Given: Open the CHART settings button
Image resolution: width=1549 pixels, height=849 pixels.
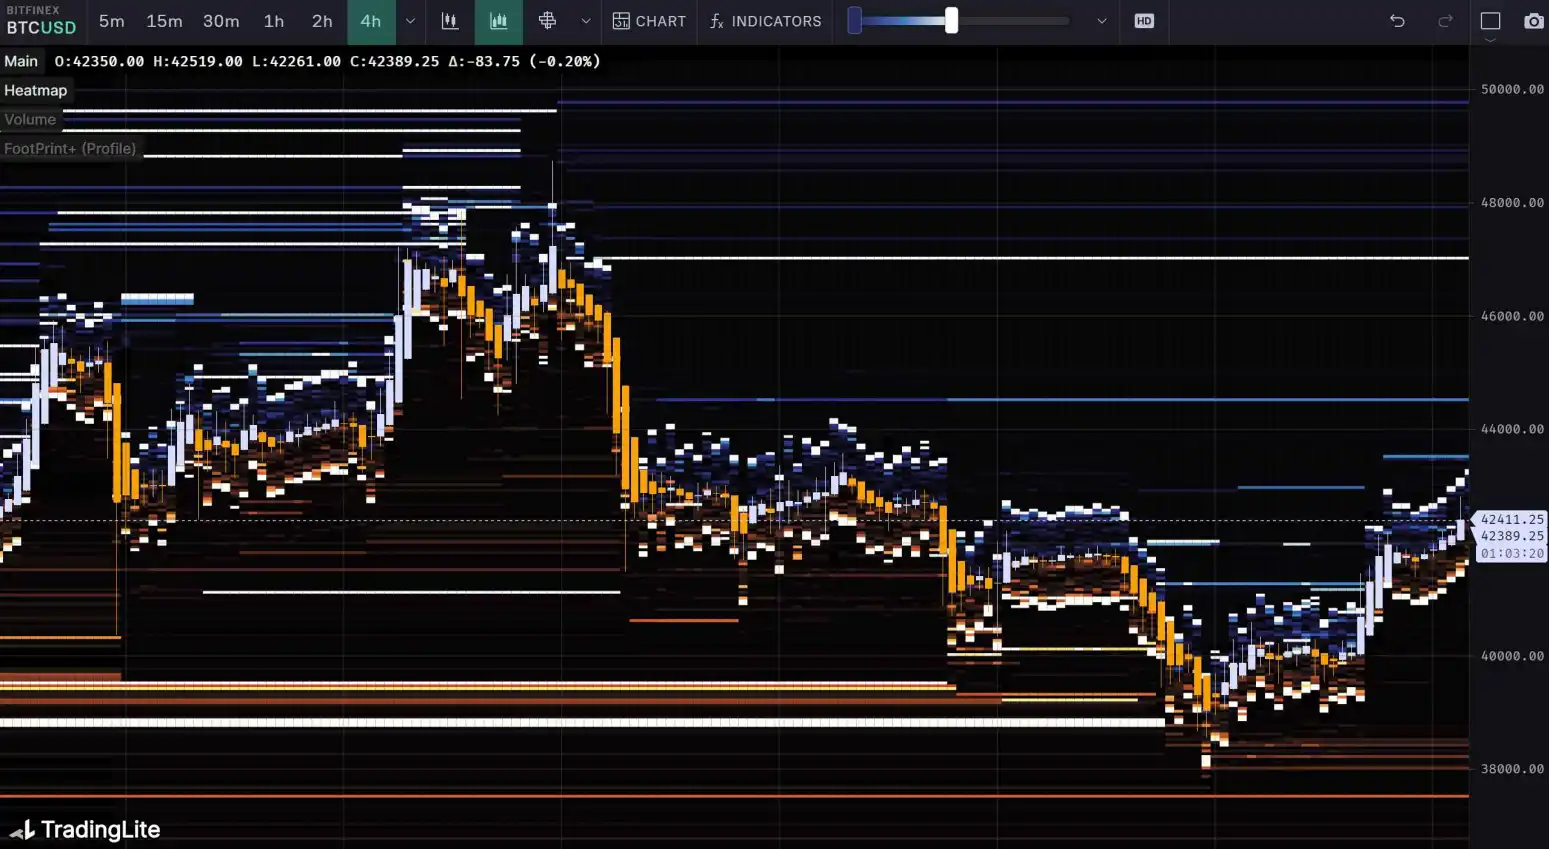Looking at the screenshot, I should [649, 21].
